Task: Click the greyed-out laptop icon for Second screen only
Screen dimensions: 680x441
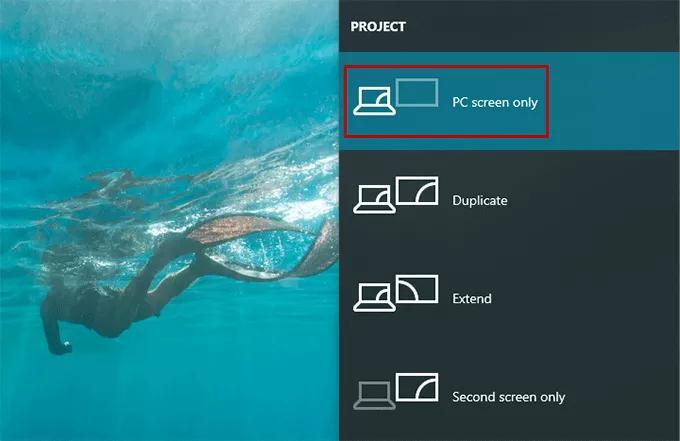Action: [374, 395]
